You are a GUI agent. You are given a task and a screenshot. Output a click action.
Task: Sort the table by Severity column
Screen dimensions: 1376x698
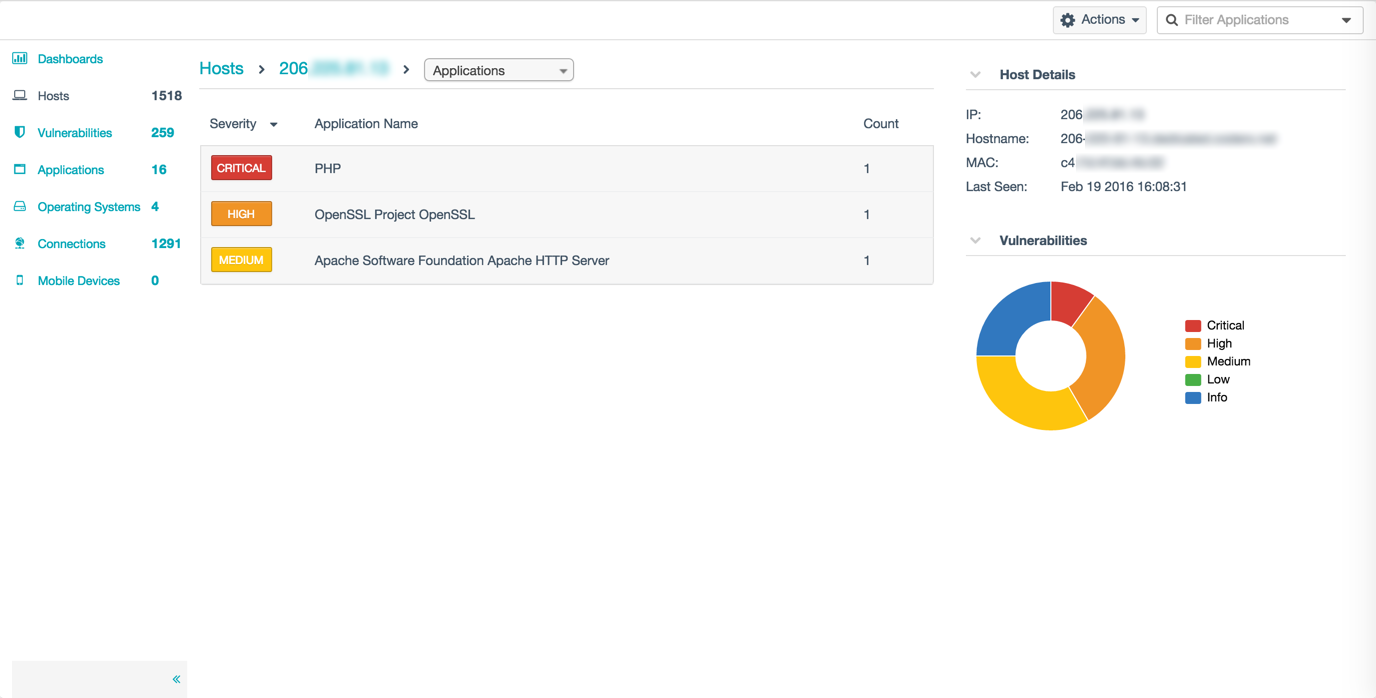tap(243, 124)
